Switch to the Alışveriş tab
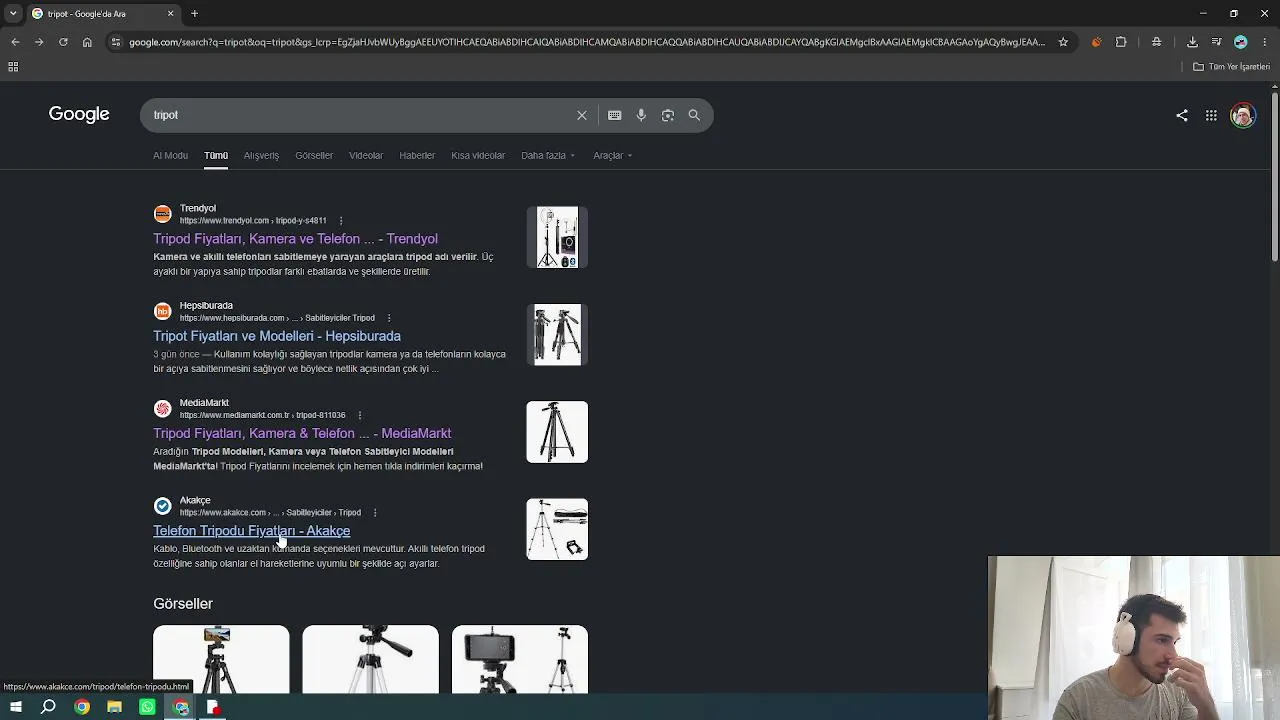The image size is (1280, 720). coord(261,155)
